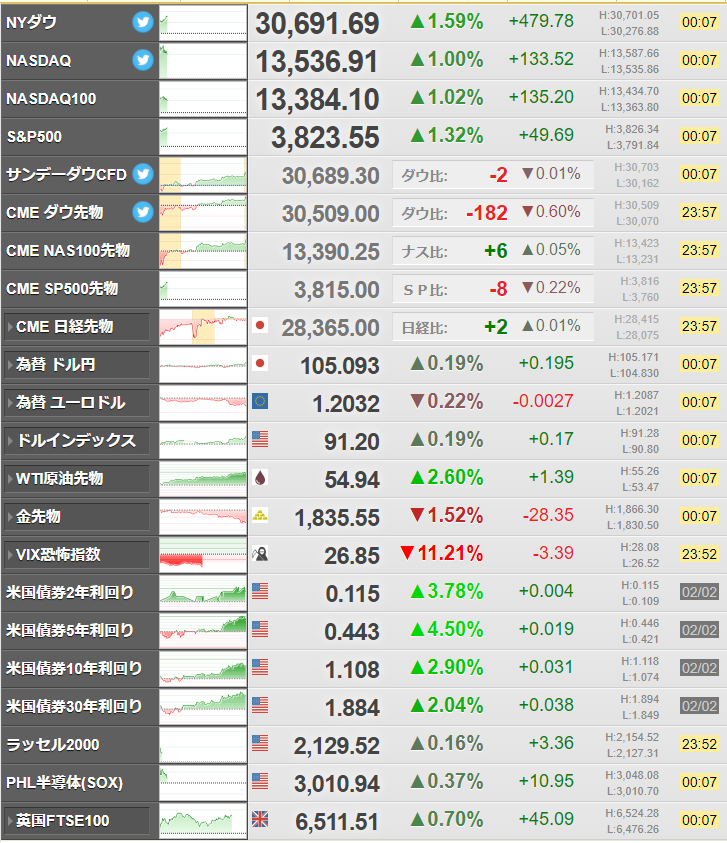This screenshot has width=727, height=843.
Task: Click the US flag in ラッセル2000 row
Action: pyautogui.click(x=260, y=744)
